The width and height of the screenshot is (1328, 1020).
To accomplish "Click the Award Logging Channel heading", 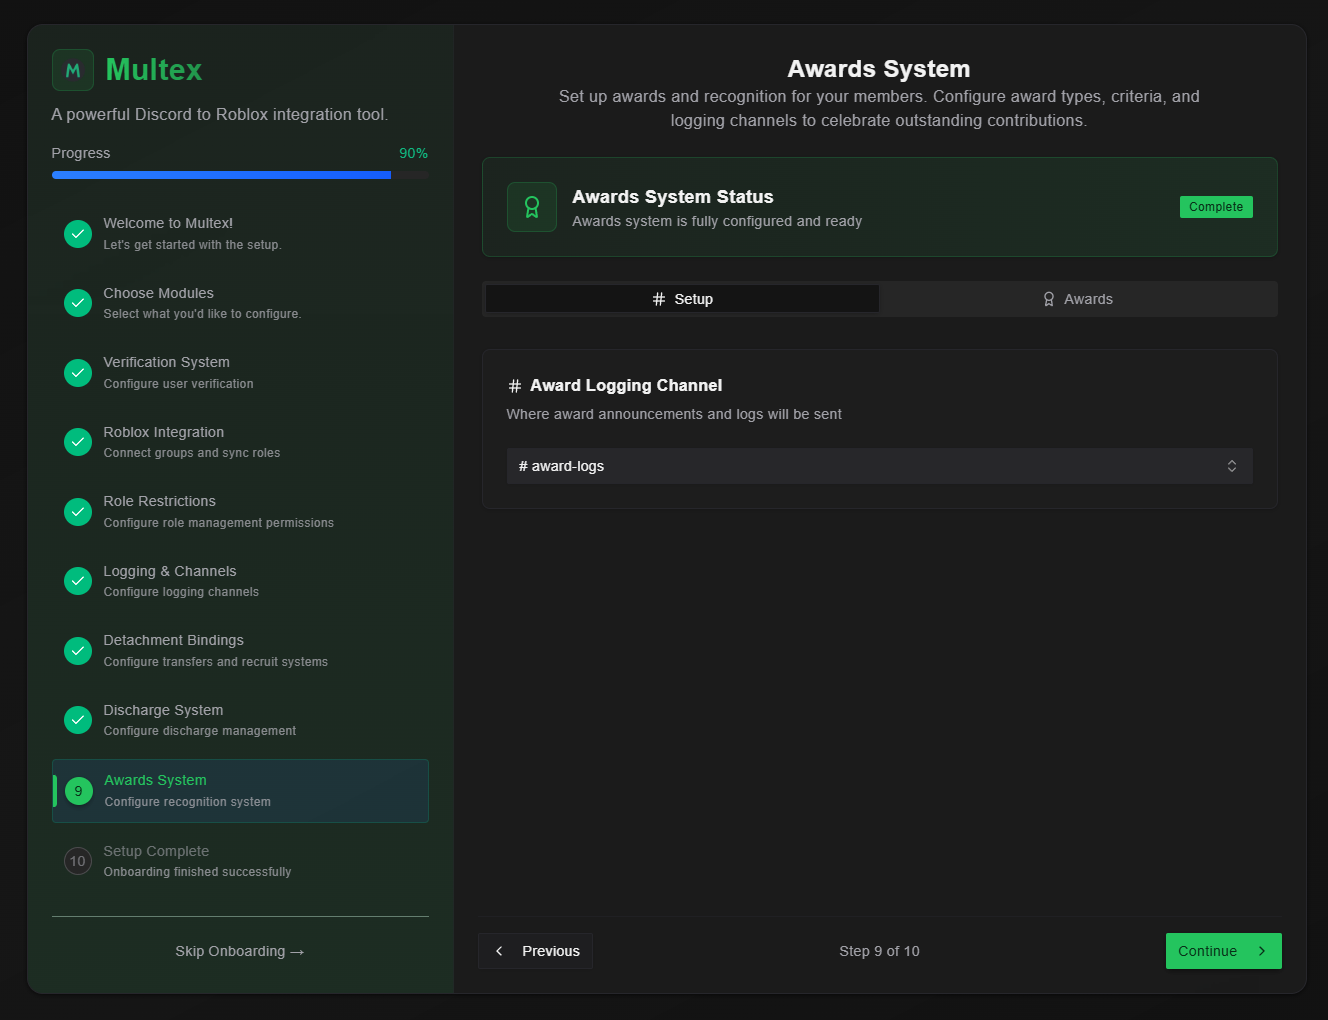I will click(626, 386).
